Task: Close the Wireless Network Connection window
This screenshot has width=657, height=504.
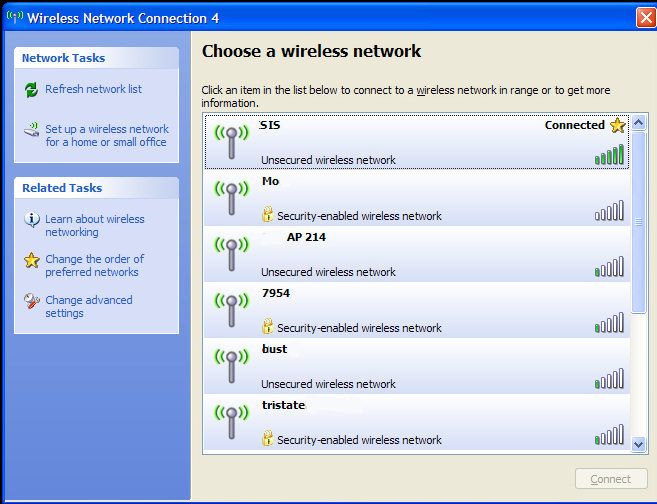Action: point(646,18)
